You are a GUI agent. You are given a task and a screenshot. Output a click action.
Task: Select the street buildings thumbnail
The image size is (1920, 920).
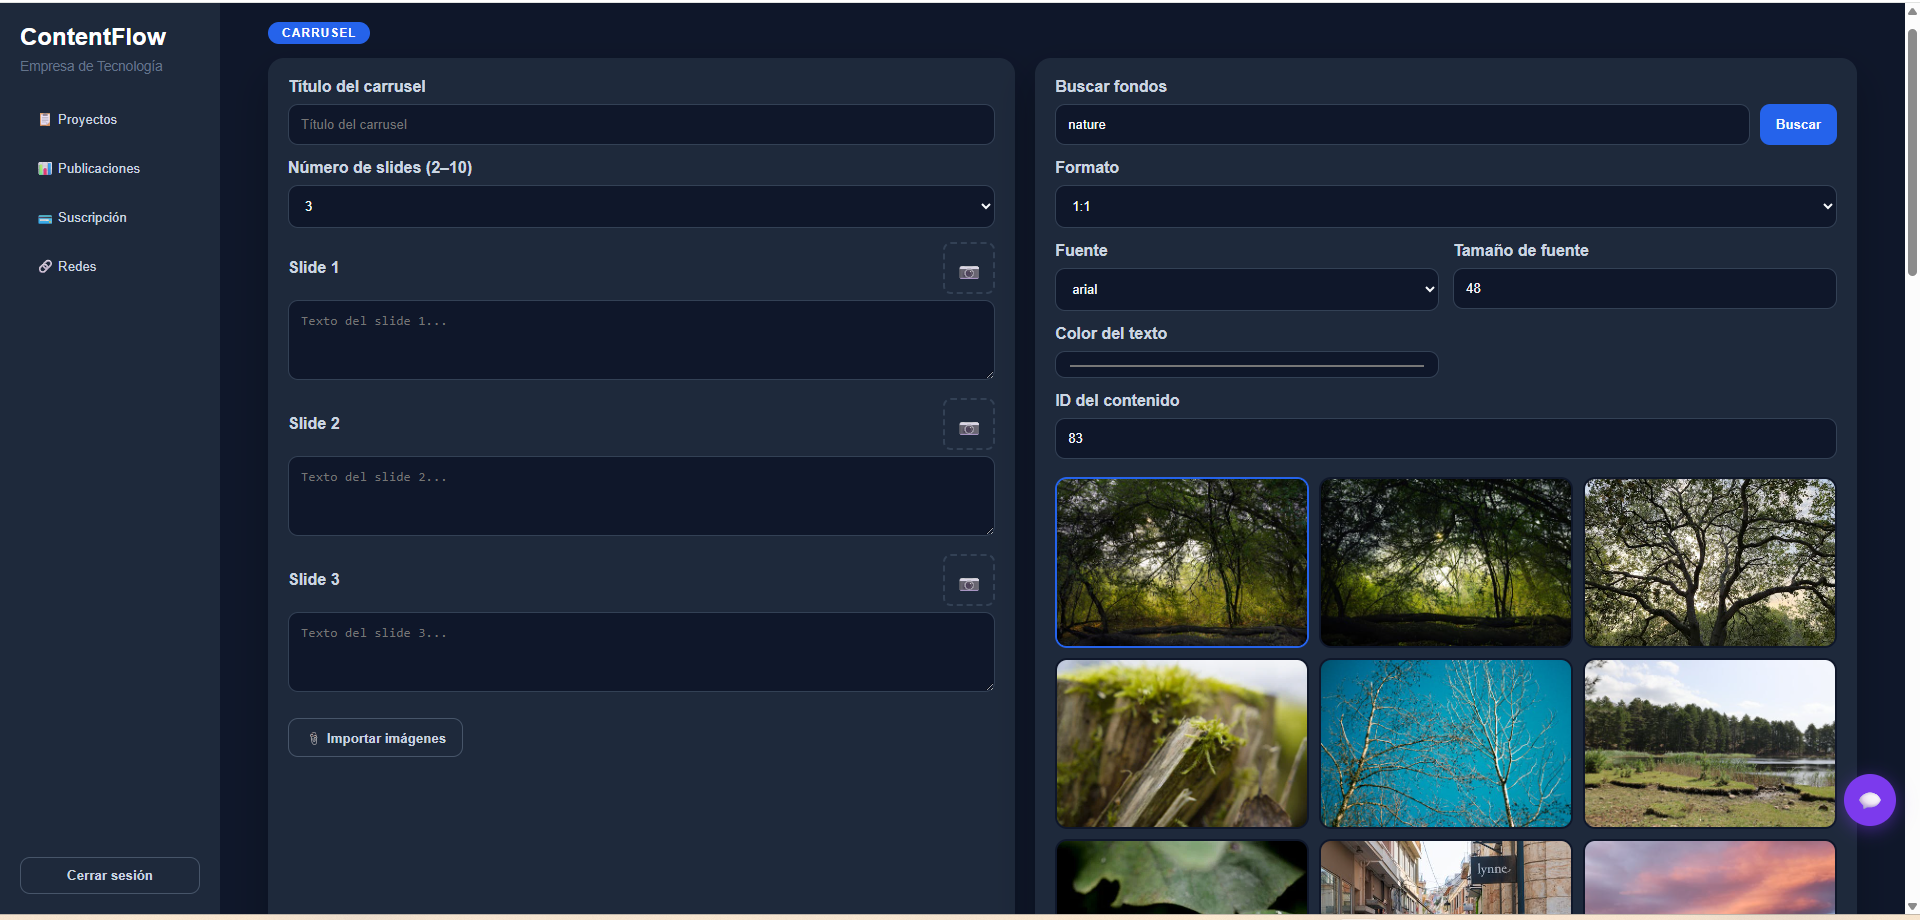click(x=1446, y=877)
